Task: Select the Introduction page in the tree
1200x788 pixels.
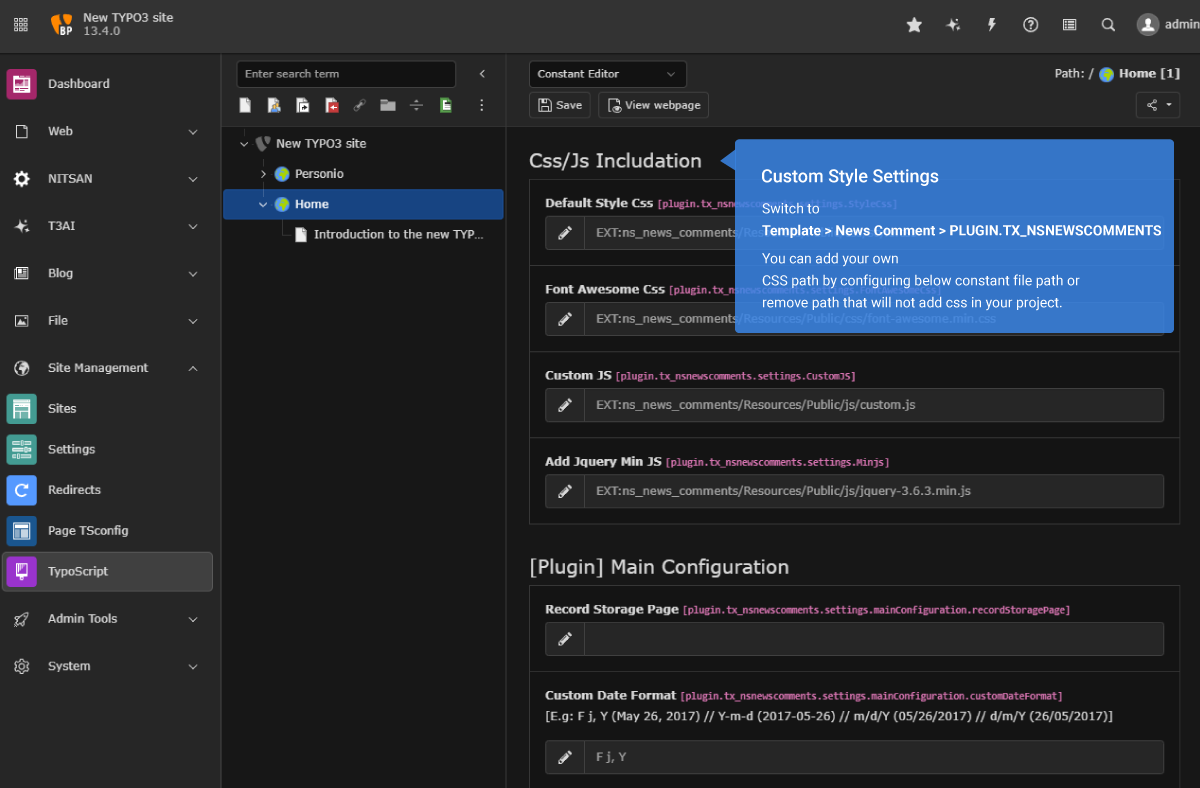Action: (398, 234)
